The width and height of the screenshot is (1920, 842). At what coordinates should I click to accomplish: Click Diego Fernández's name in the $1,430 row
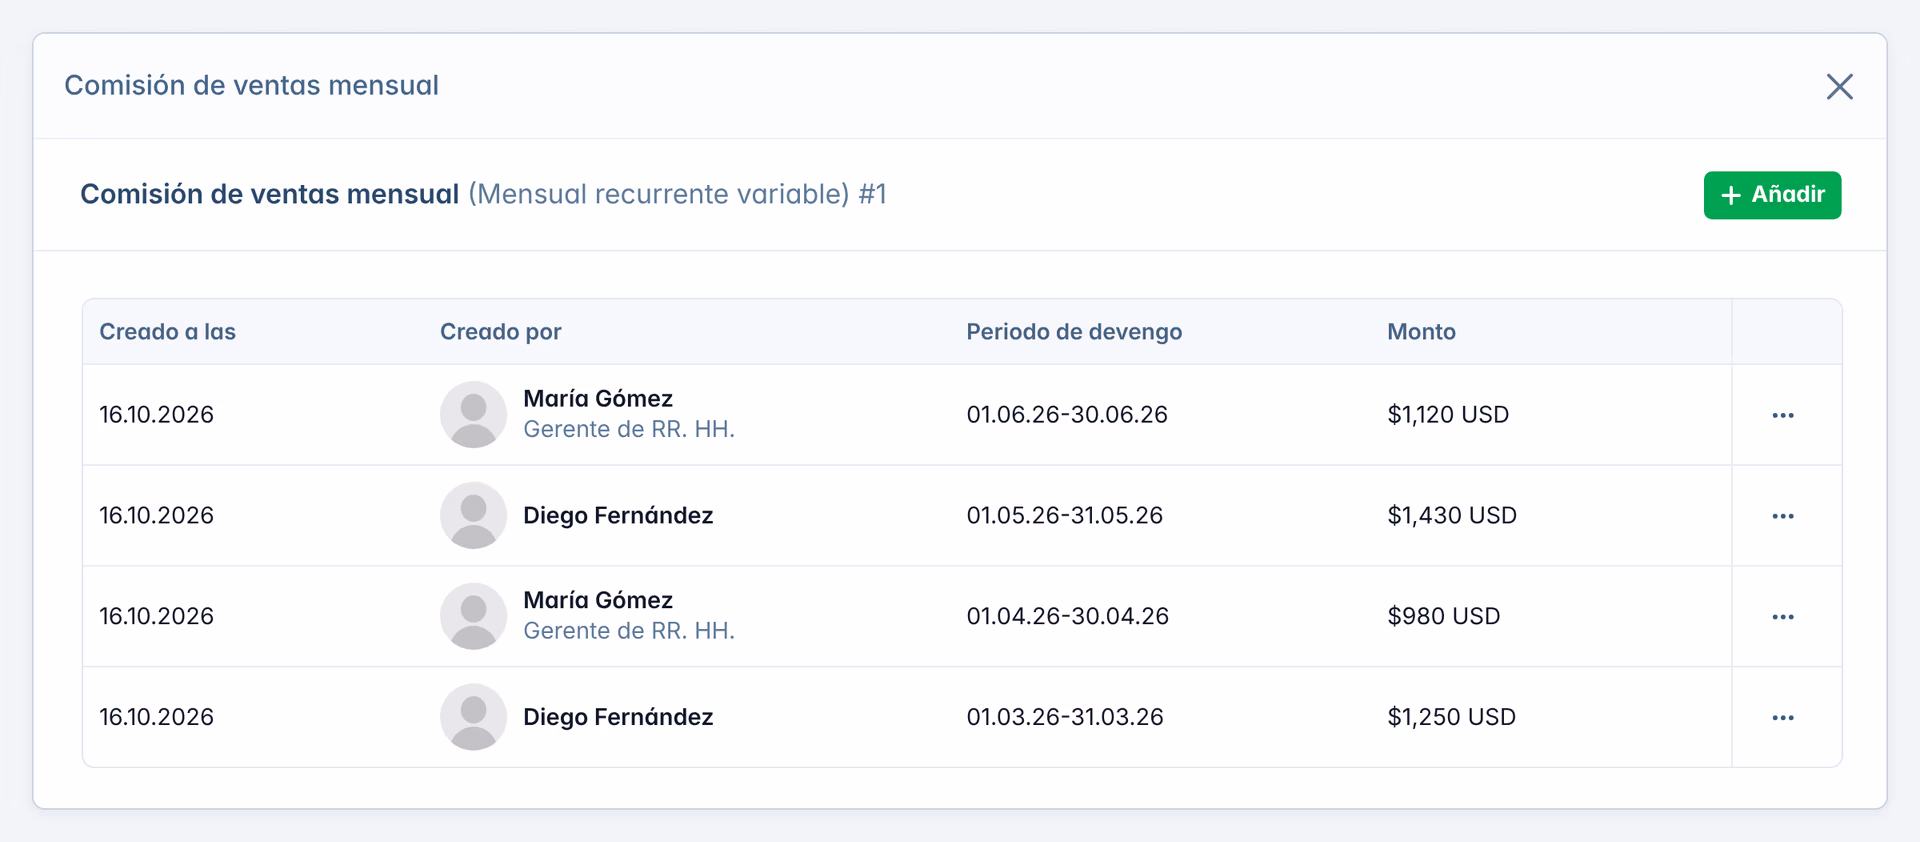coord(618,516)
